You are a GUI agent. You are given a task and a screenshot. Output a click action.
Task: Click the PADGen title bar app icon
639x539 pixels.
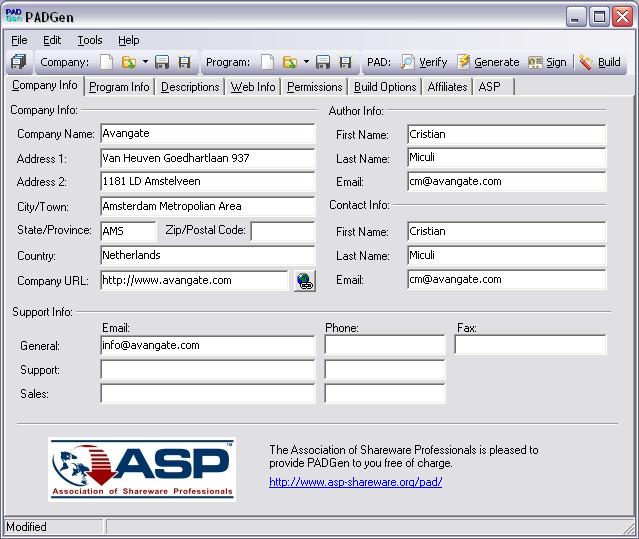pyautogui.click(x=13, y=15)
